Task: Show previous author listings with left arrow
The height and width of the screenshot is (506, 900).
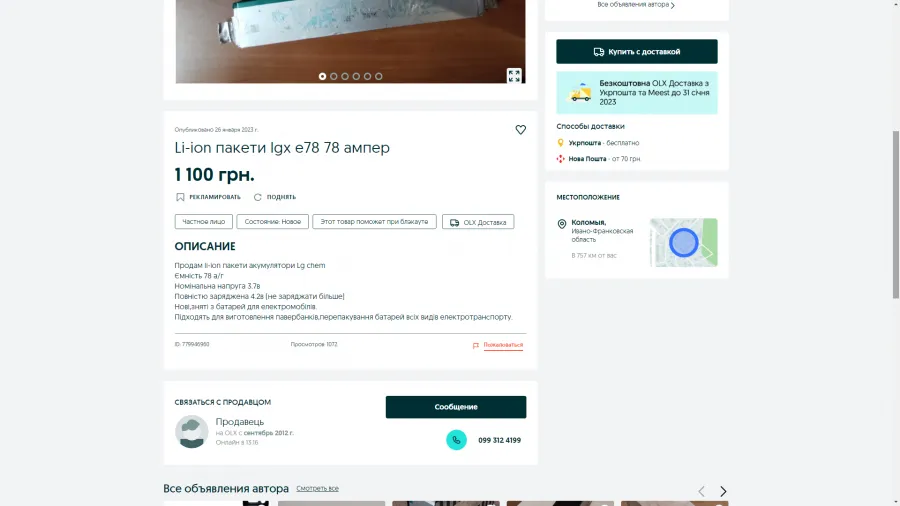Action: 701,491
